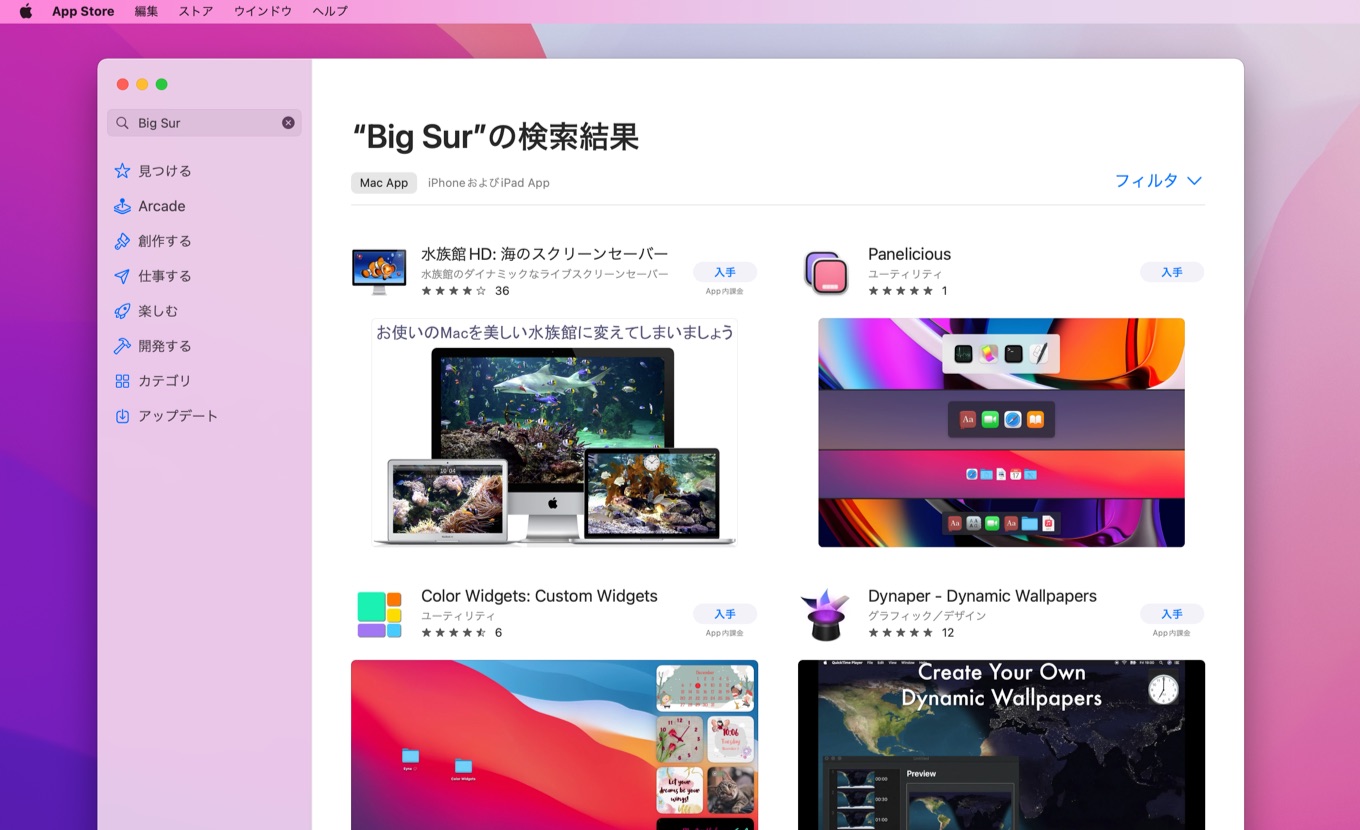Image resolution: width=1360 pixels, height=830 pixels.
Task: Click the "Big Sur"の検索結果 heading
Action: pyautogui.click(x=496, y=137)
